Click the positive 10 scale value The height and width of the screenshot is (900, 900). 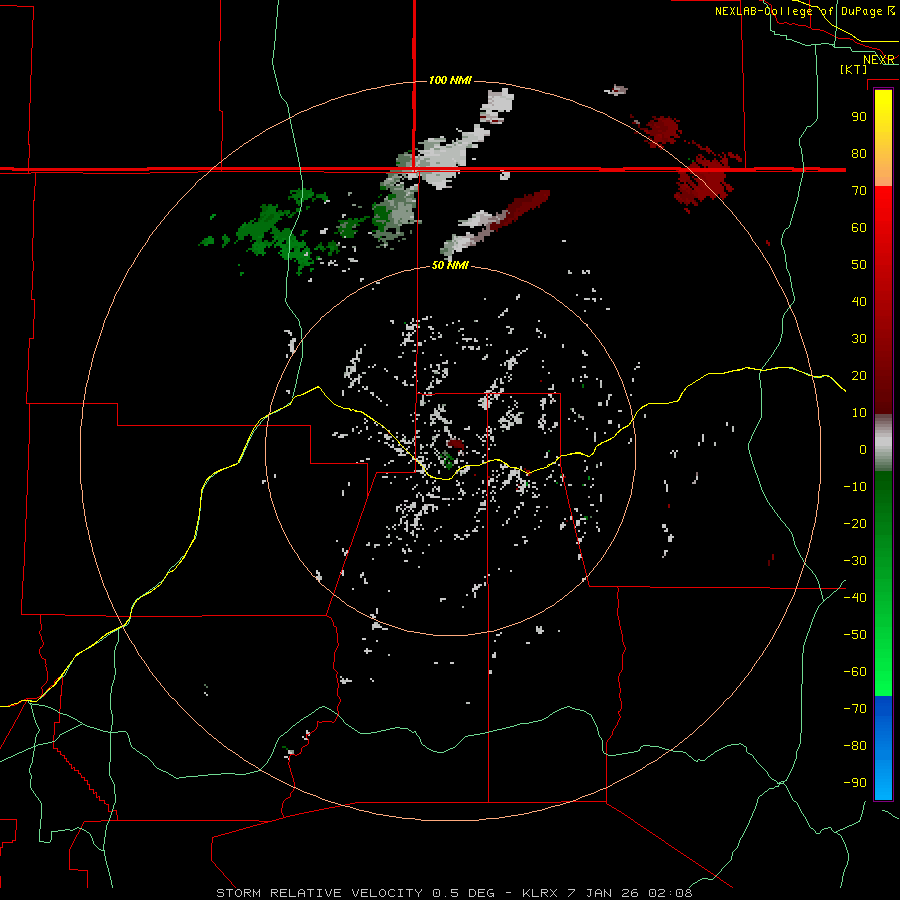click(x=859, y=413)
